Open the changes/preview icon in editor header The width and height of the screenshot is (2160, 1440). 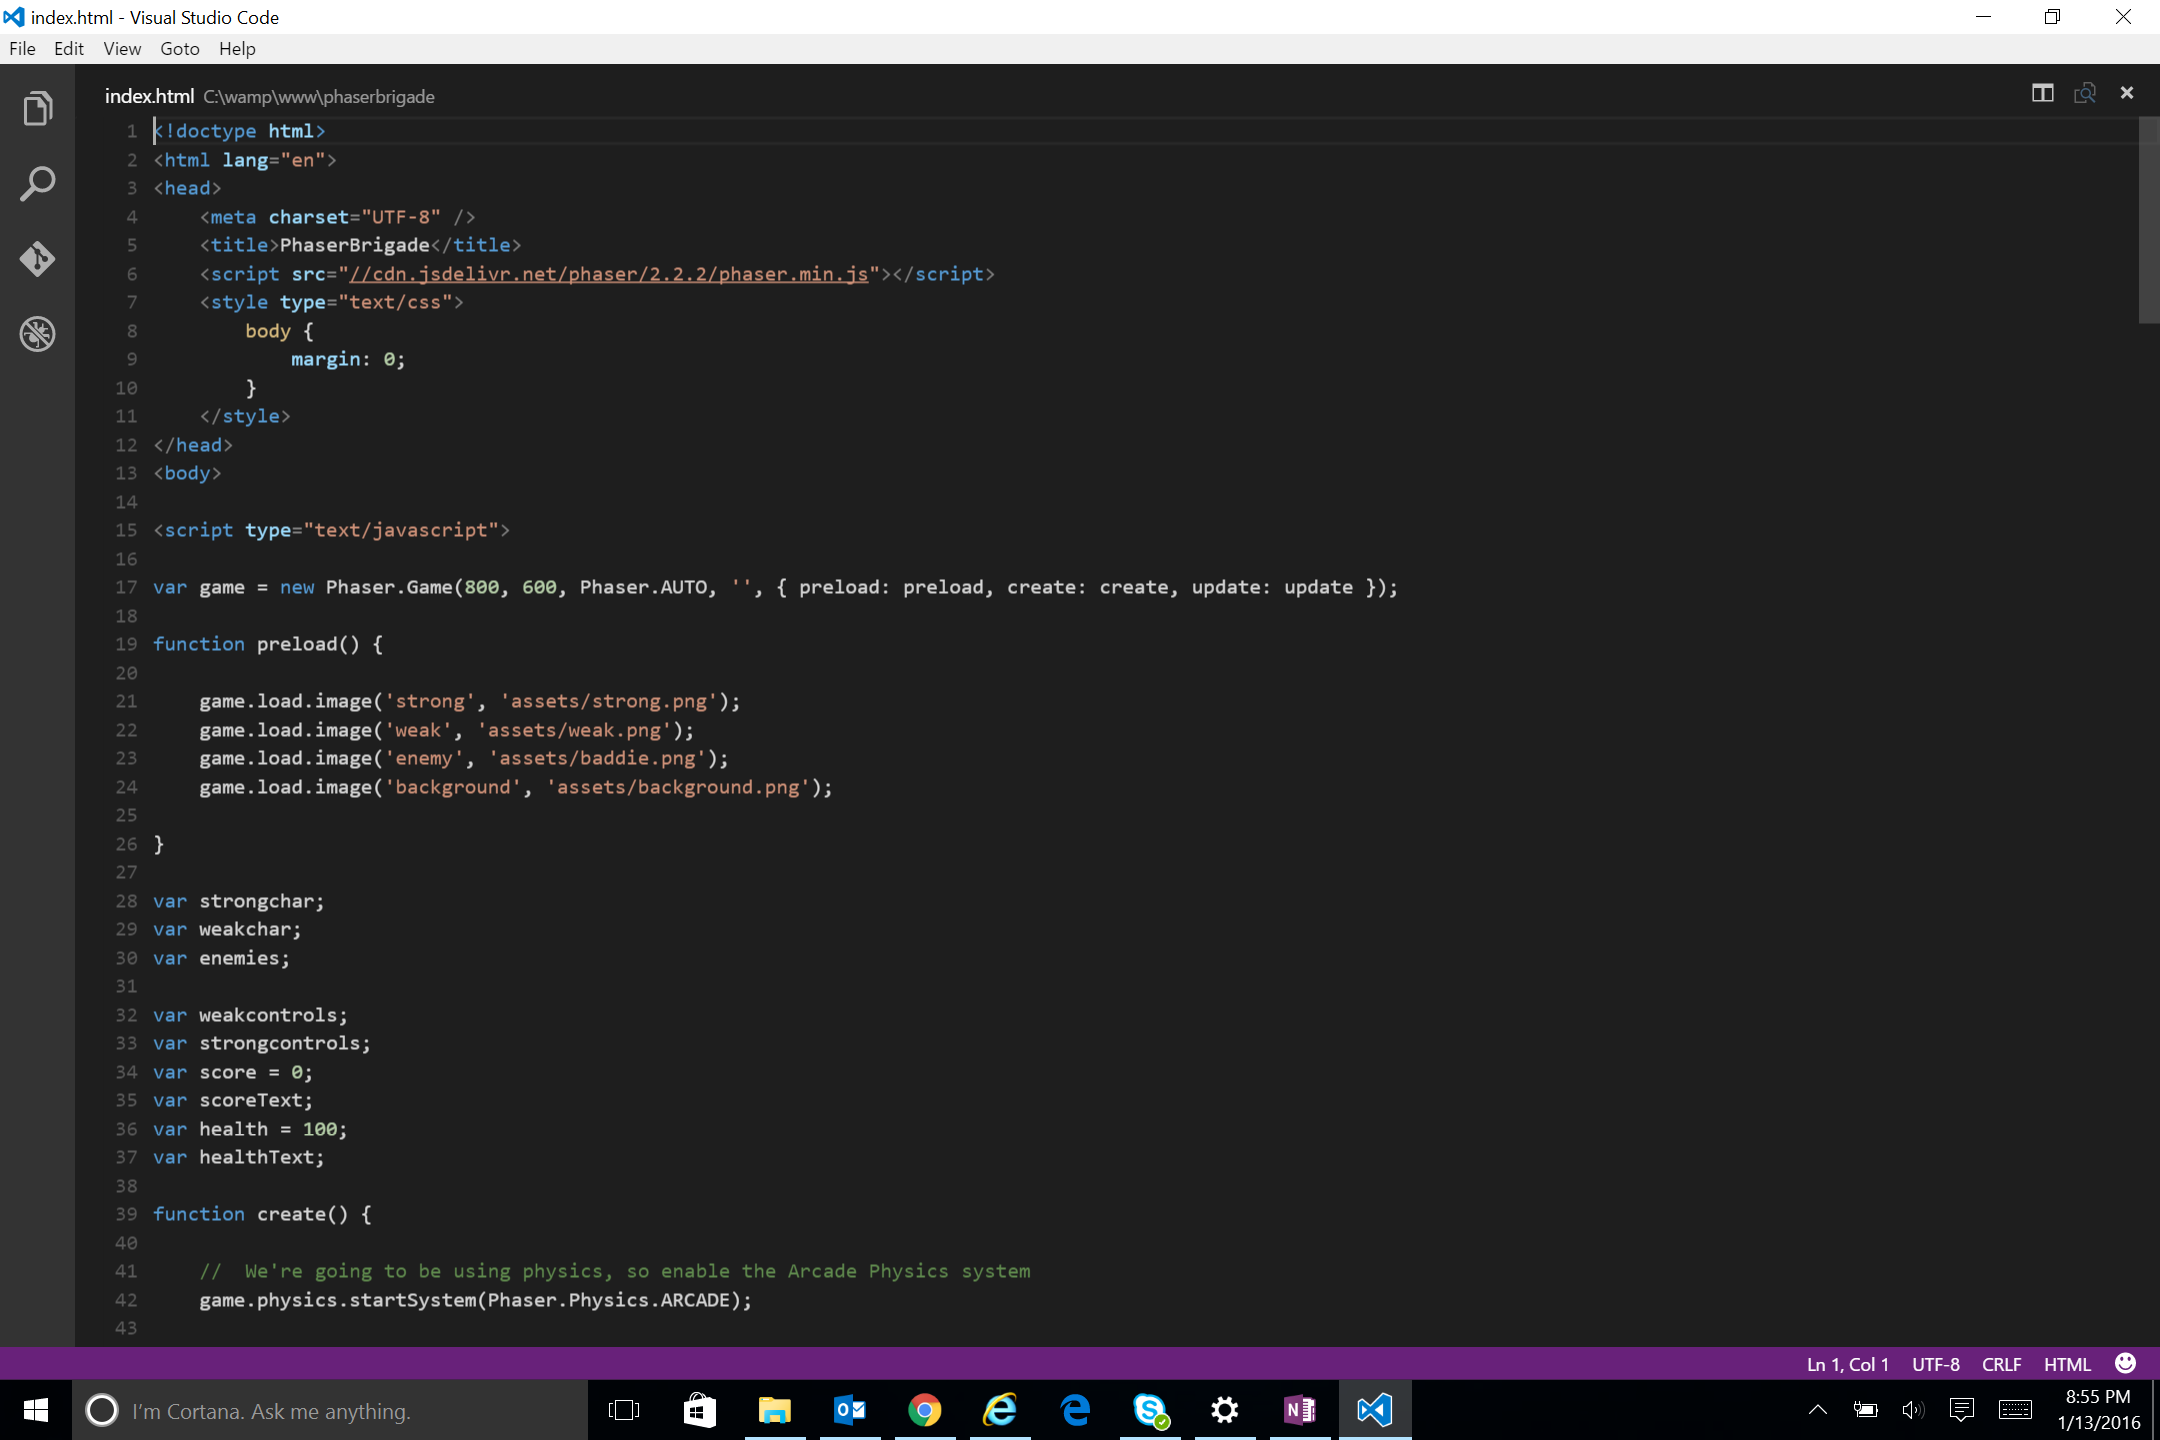2085,93
